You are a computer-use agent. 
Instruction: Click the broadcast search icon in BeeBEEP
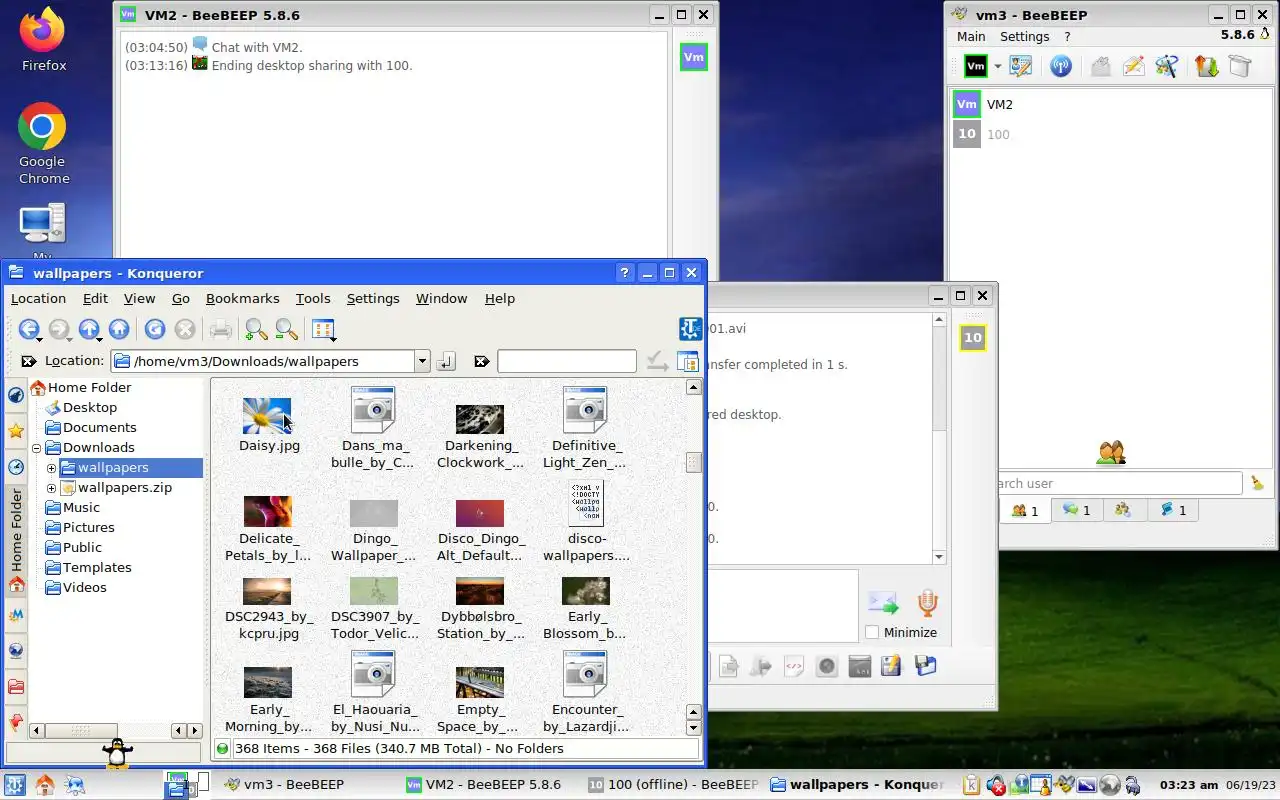(1061, 66)
